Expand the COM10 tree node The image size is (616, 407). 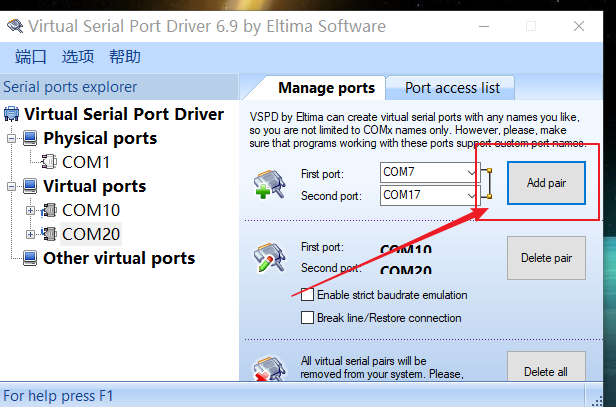(x=30, y=211)
